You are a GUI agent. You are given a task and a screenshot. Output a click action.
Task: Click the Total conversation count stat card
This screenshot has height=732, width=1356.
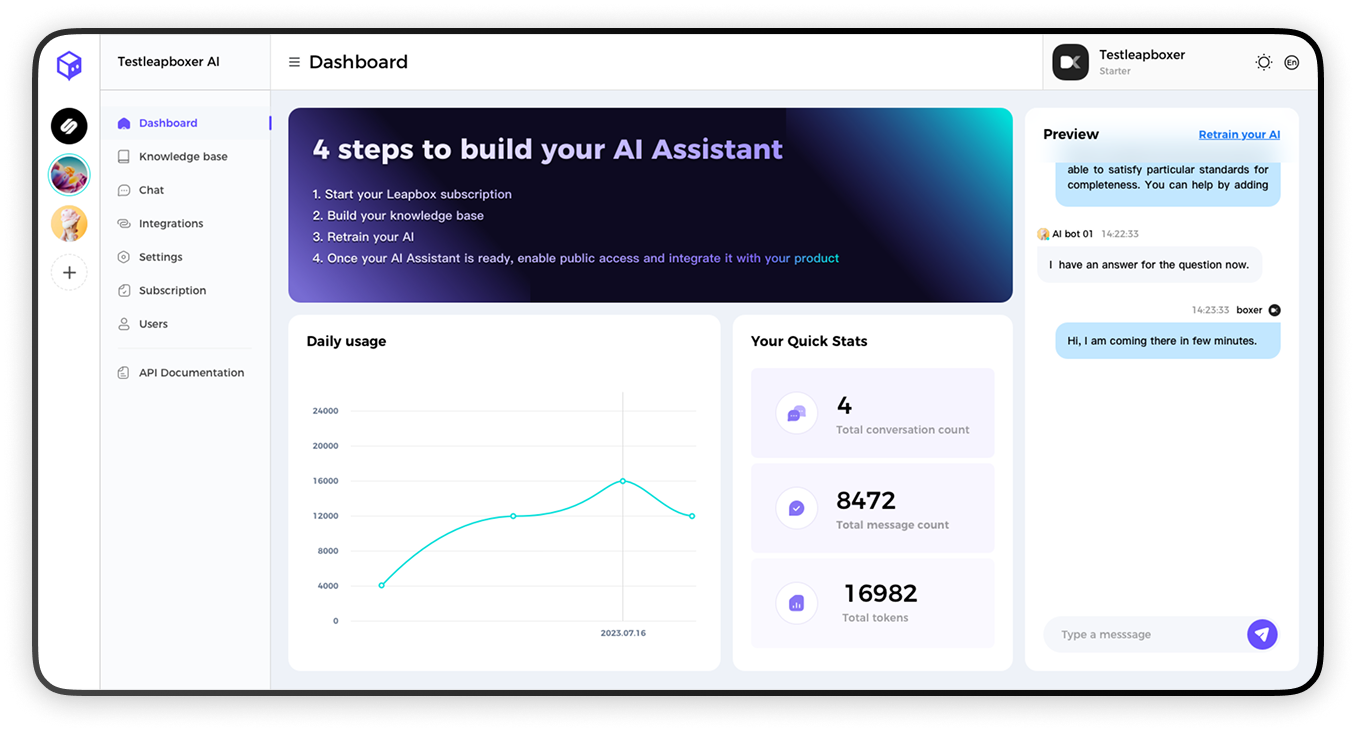(872, 413)
